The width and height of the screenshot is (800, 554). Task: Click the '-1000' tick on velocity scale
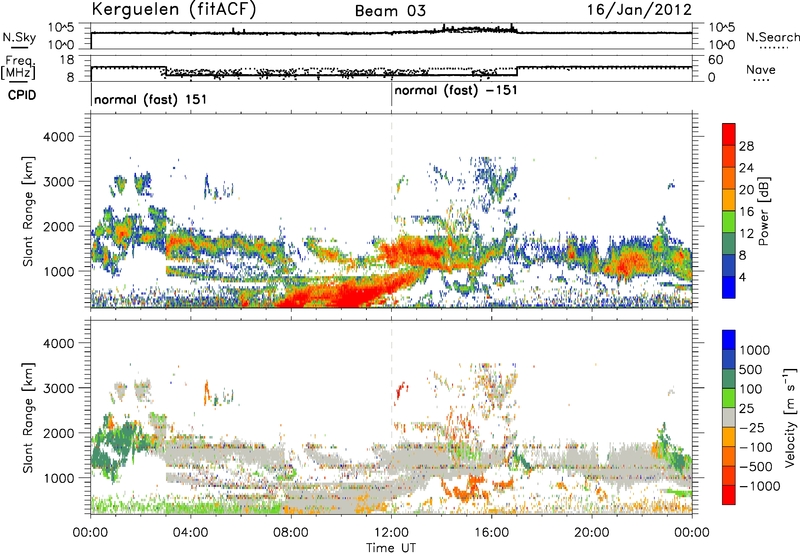click(x=760, y=486)
